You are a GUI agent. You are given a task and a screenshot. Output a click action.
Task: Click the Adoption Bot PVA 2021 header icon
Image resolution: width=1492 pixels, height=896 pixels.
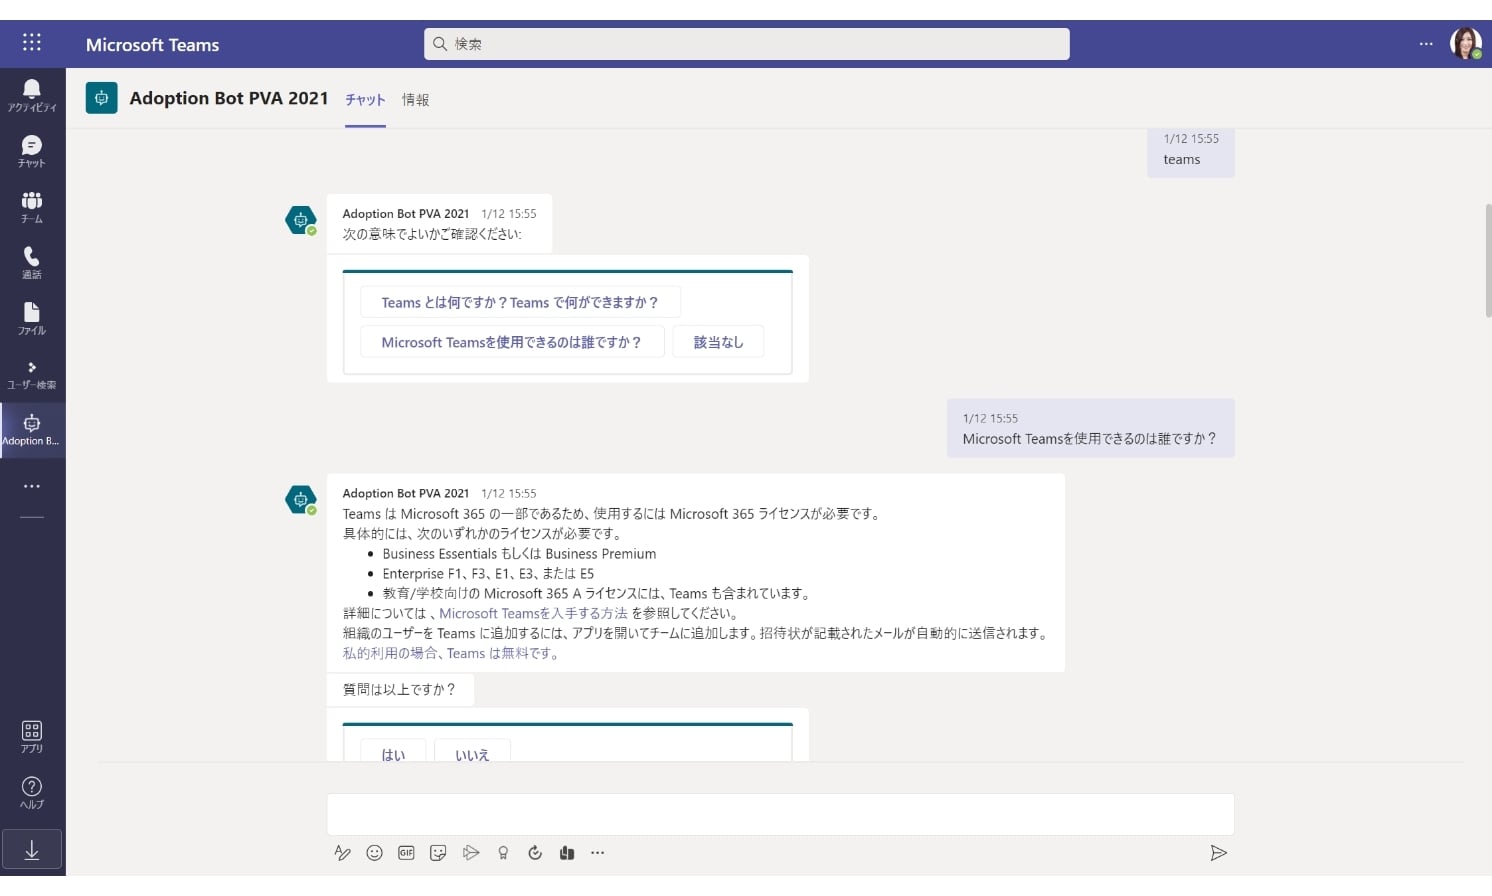pyautogui.click(x=101, y=98)
